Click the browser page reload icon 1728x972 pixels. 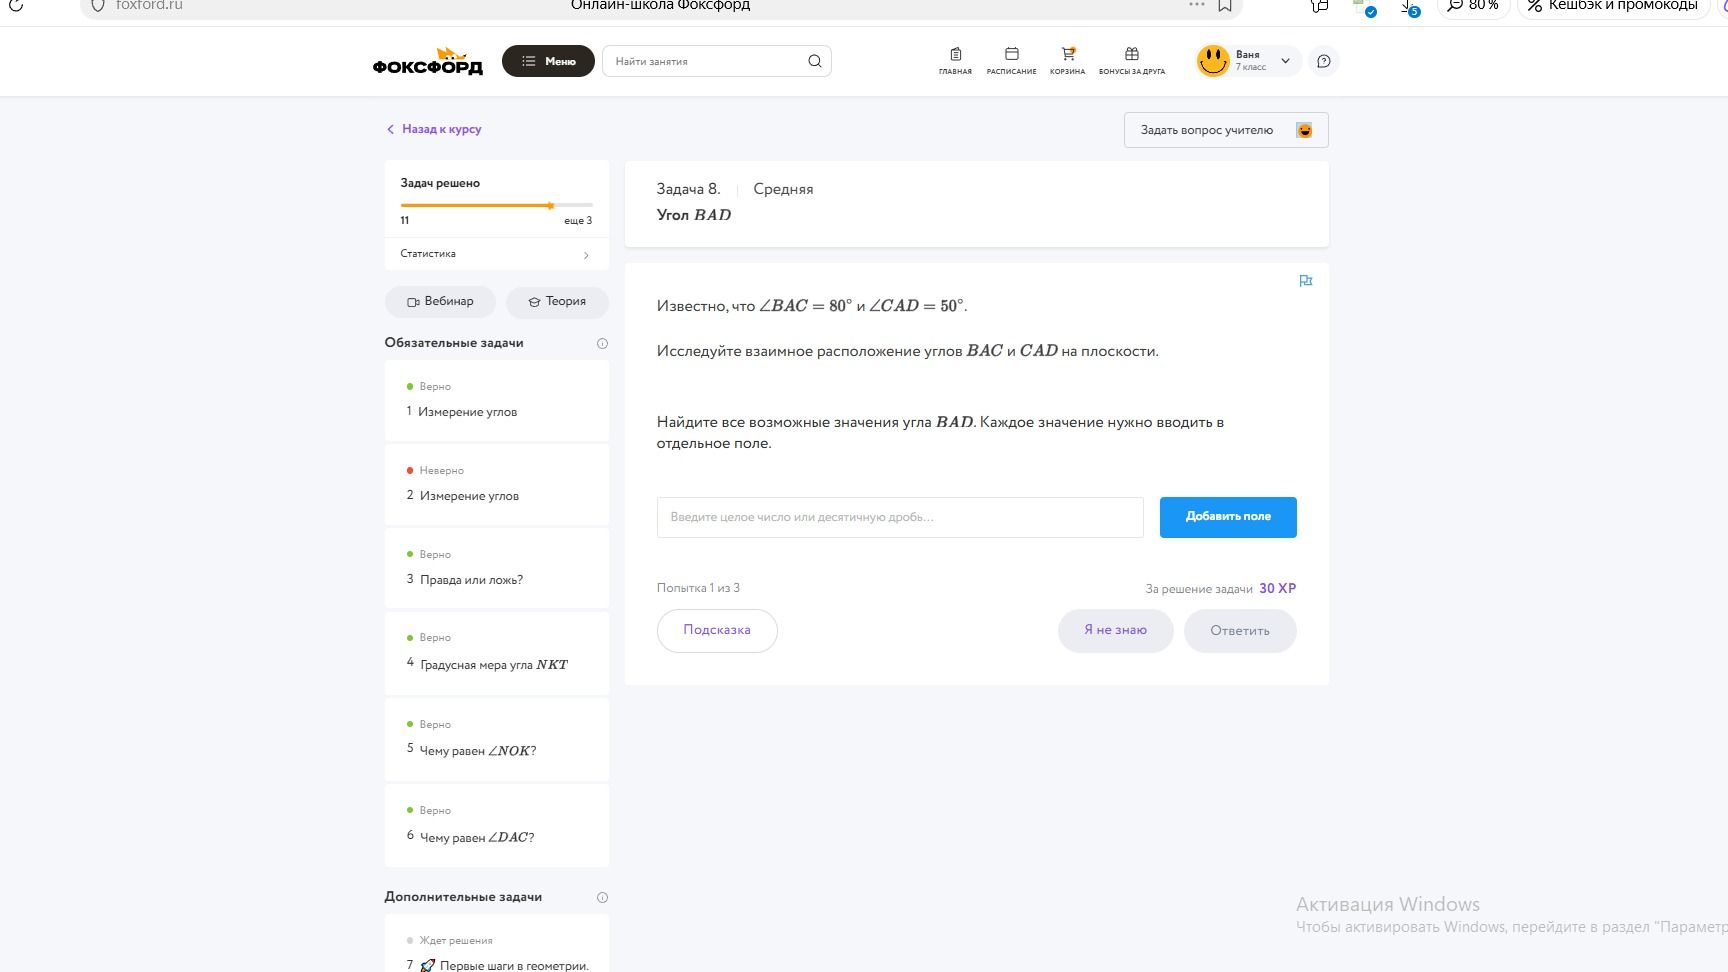point(16,5)
